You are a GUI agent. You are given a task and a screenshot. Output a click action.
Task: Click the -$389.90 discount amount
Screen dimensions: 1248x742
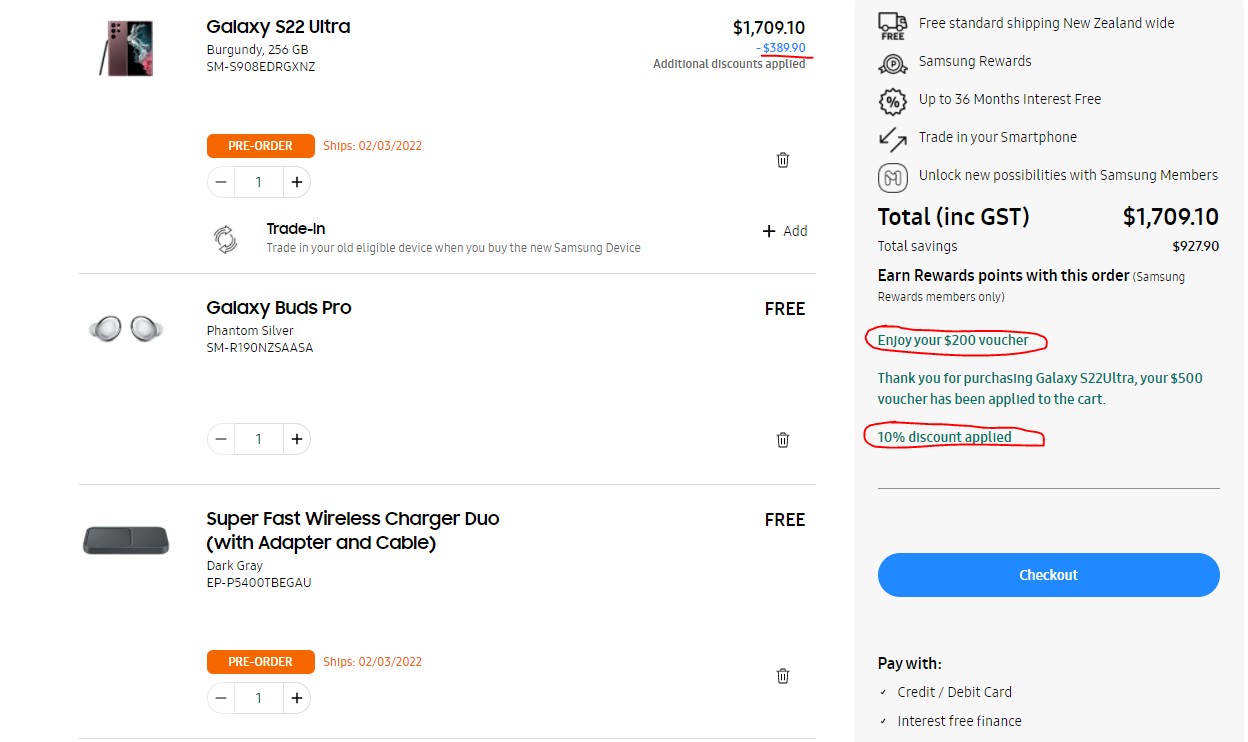781,48
